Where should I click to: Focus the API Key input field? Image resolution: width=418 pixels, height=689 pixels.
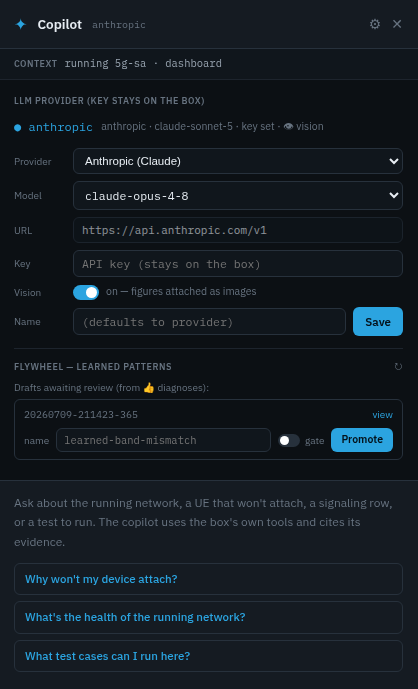238,264
